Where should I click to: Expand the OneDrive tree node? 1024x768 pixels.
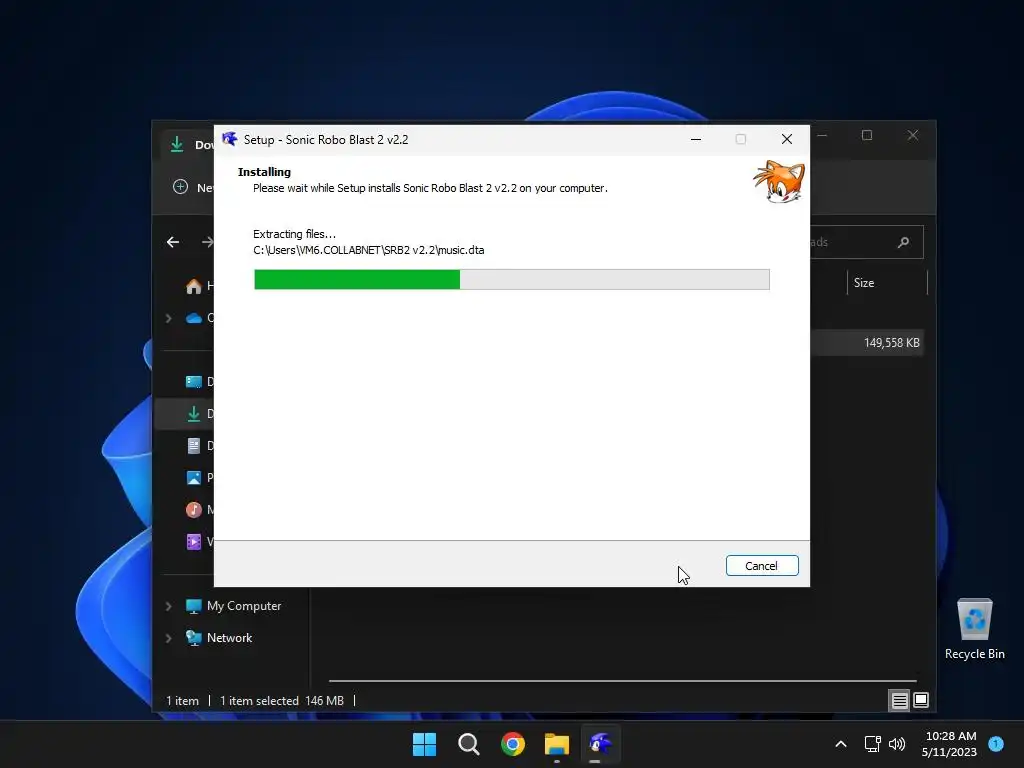pos(168,318)
